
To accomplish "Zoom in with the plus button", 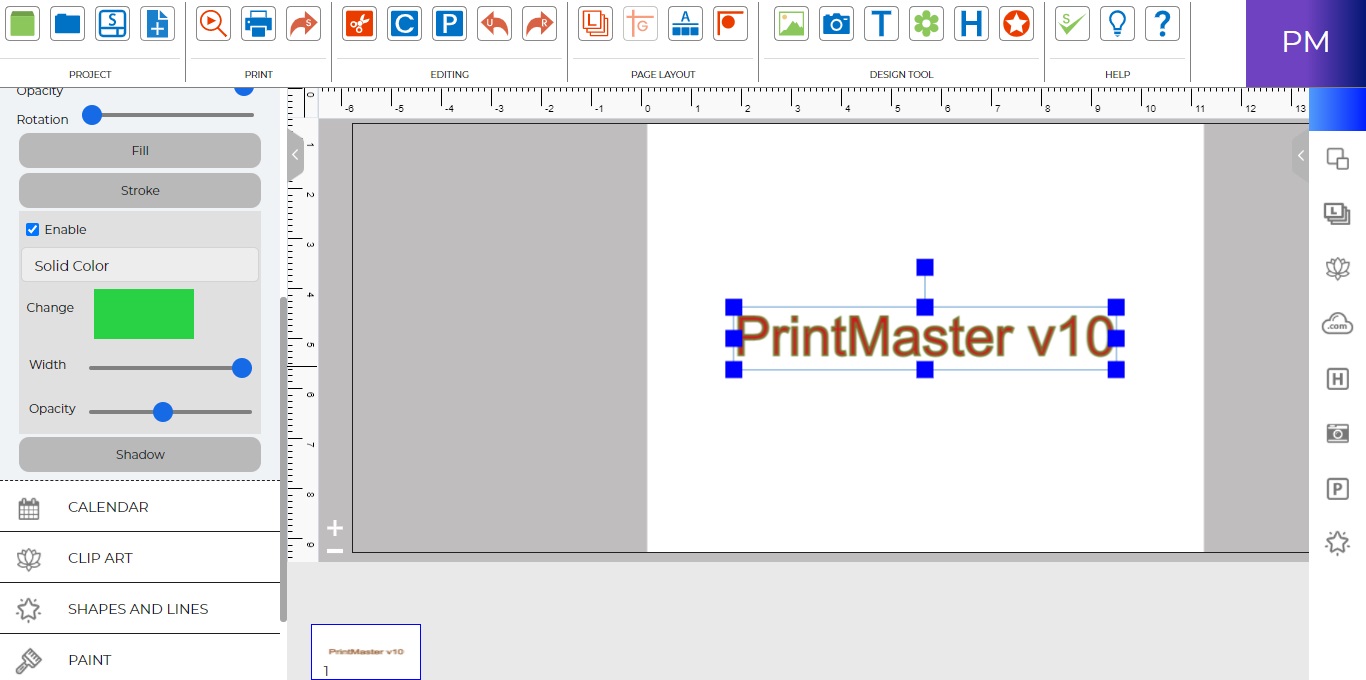I will click(335, 528).
